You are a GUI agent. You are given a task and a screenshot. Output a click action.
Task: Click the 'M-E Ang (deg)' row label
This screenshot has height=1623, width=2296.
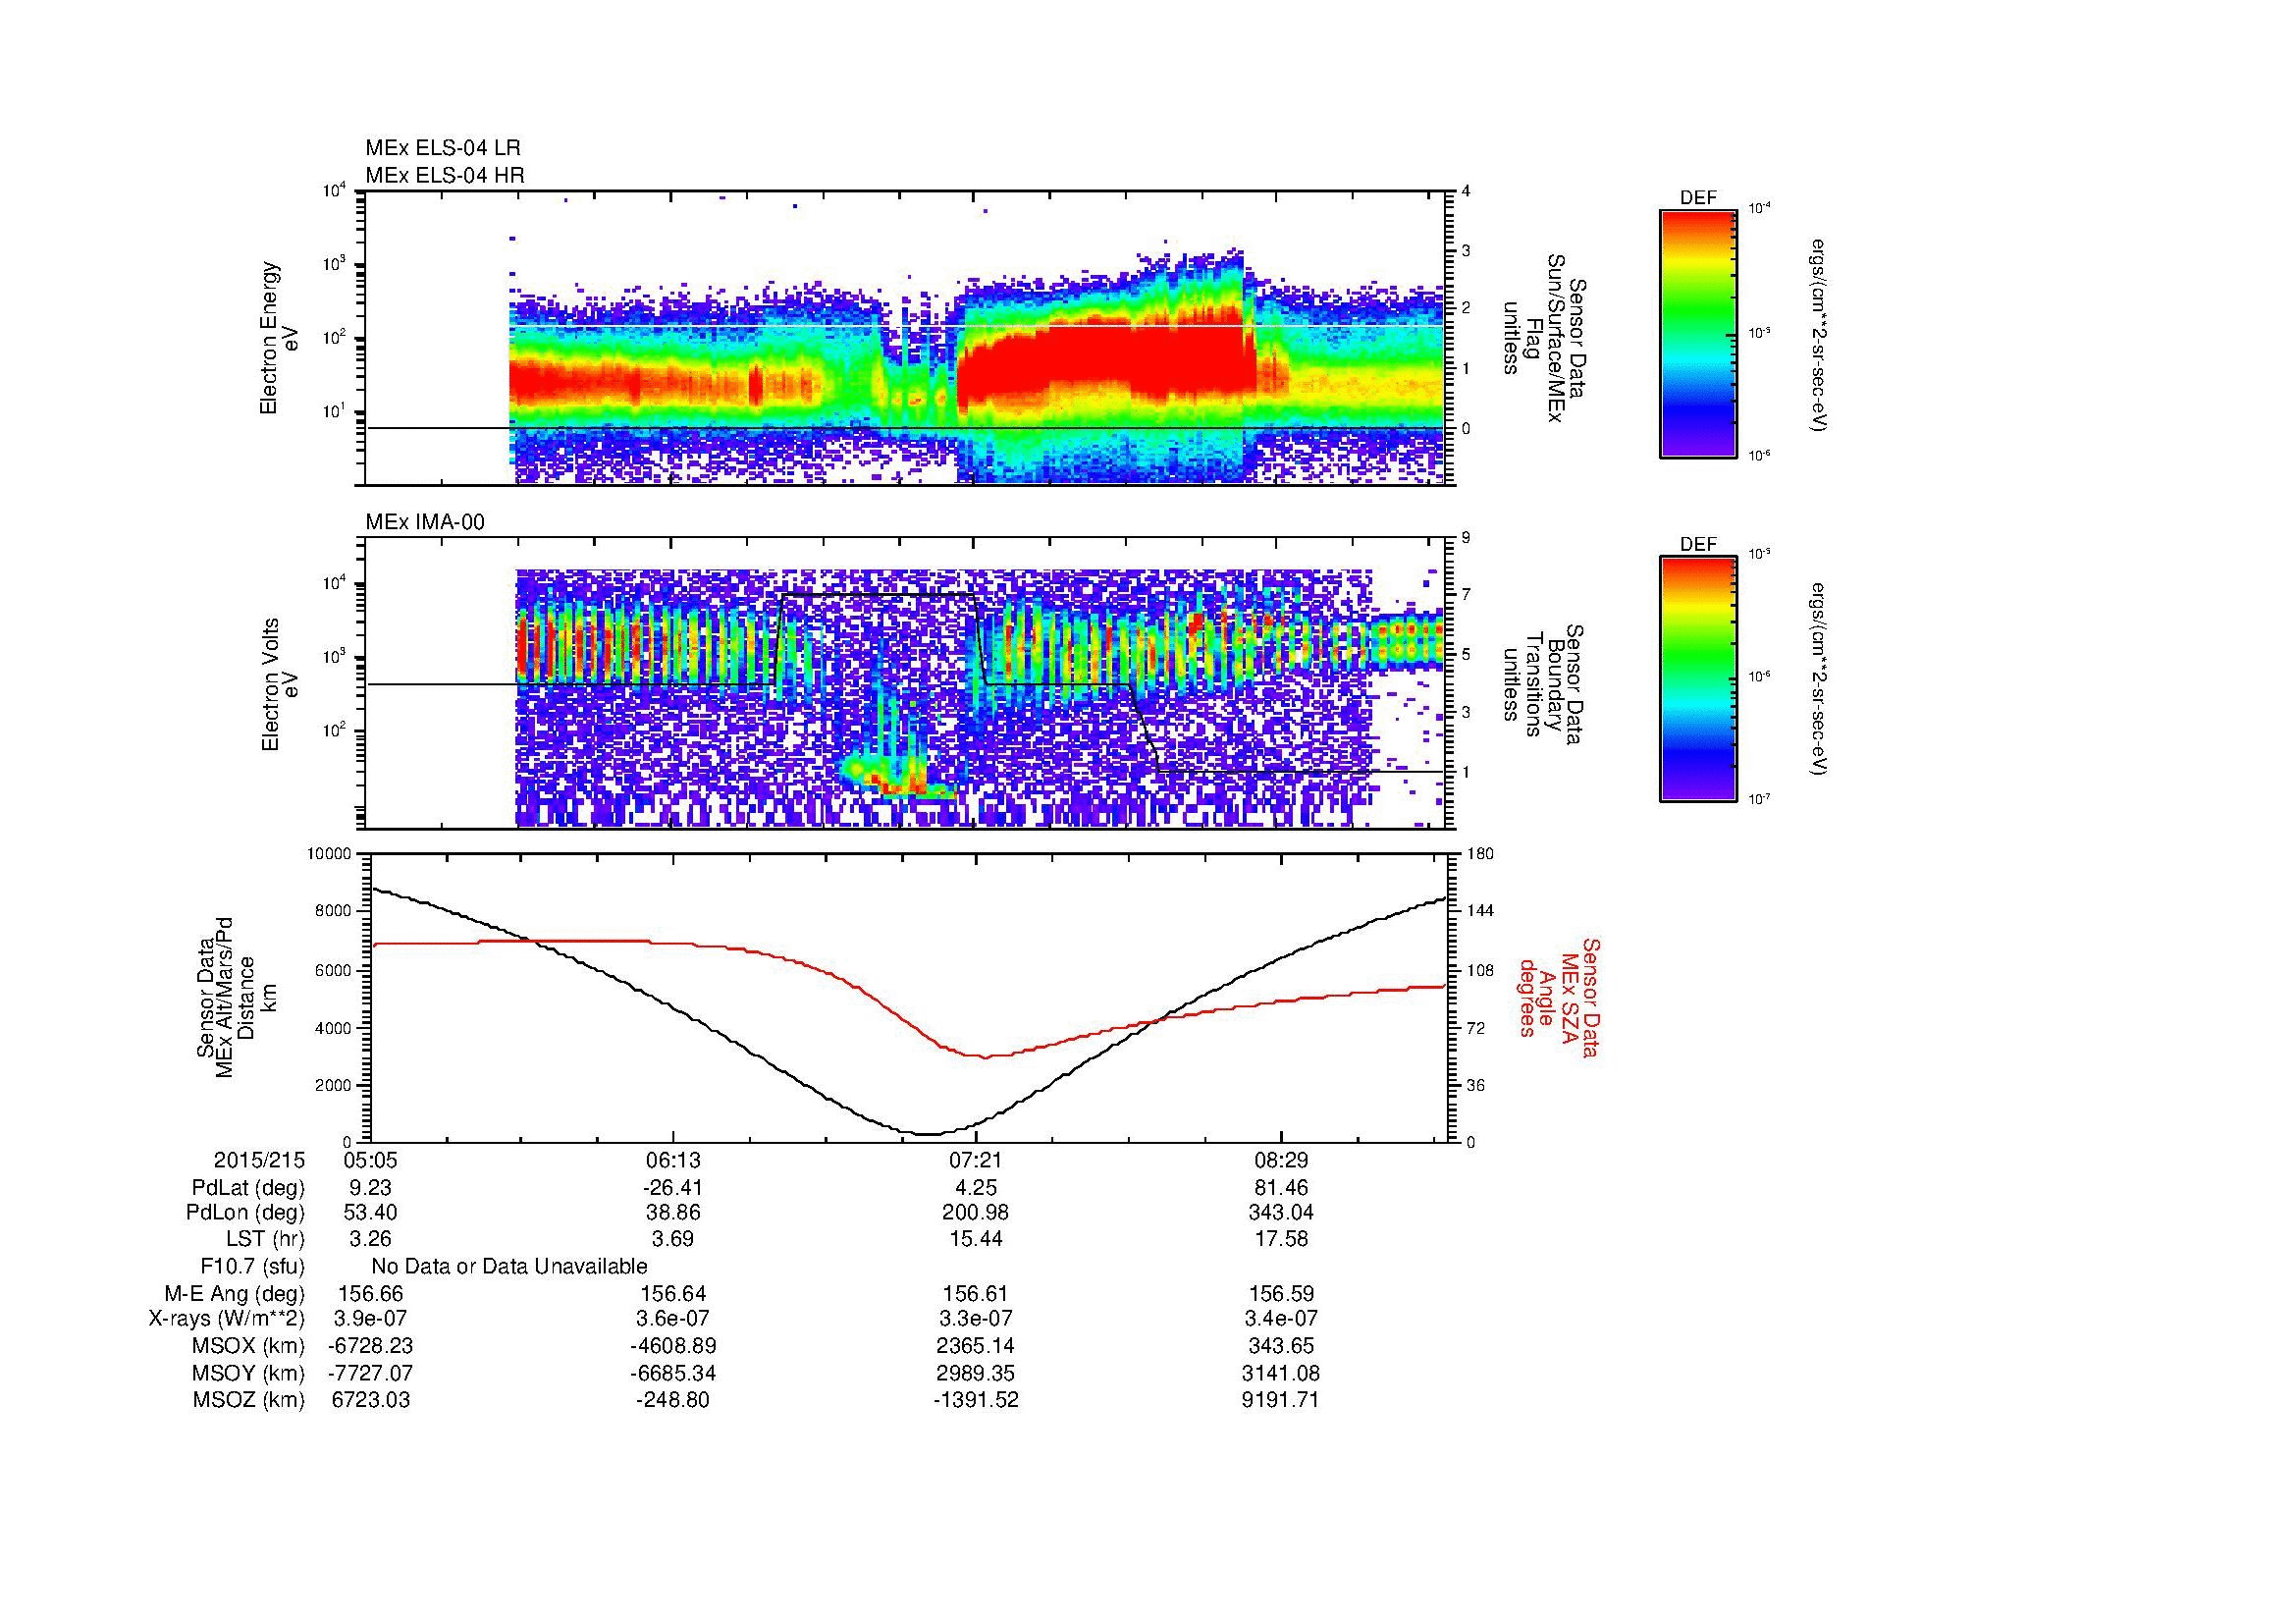[235, 1294]
